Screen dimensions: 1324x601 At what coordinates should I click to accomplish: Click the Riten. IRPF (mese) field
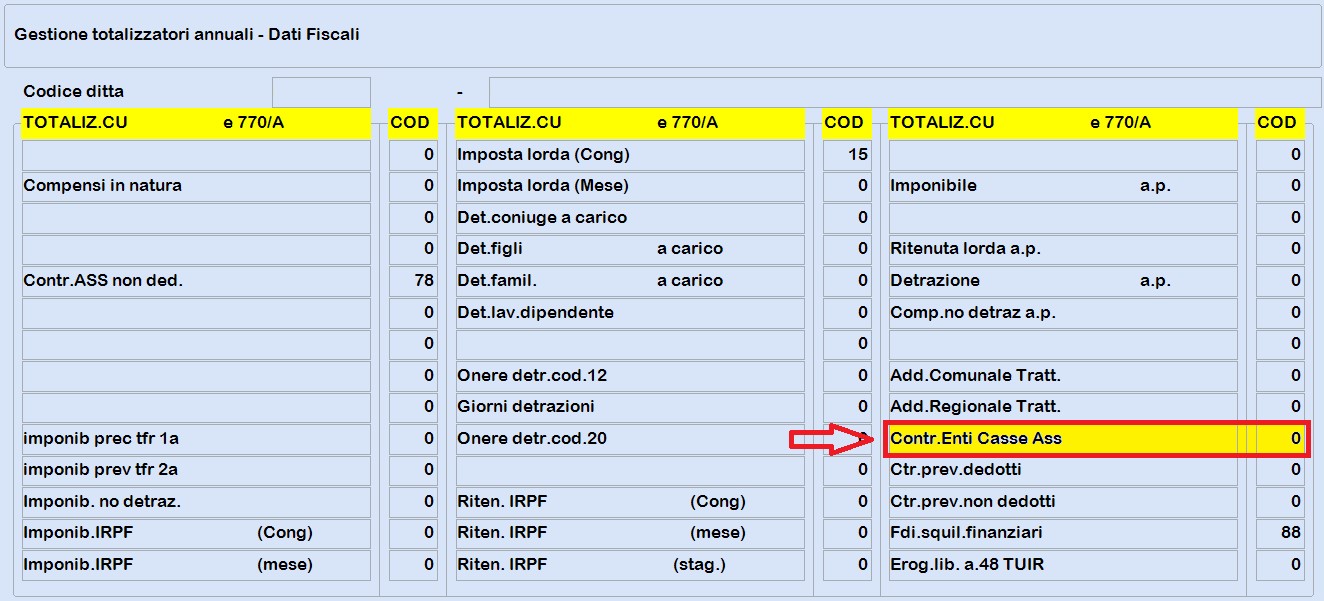[630, 533]
